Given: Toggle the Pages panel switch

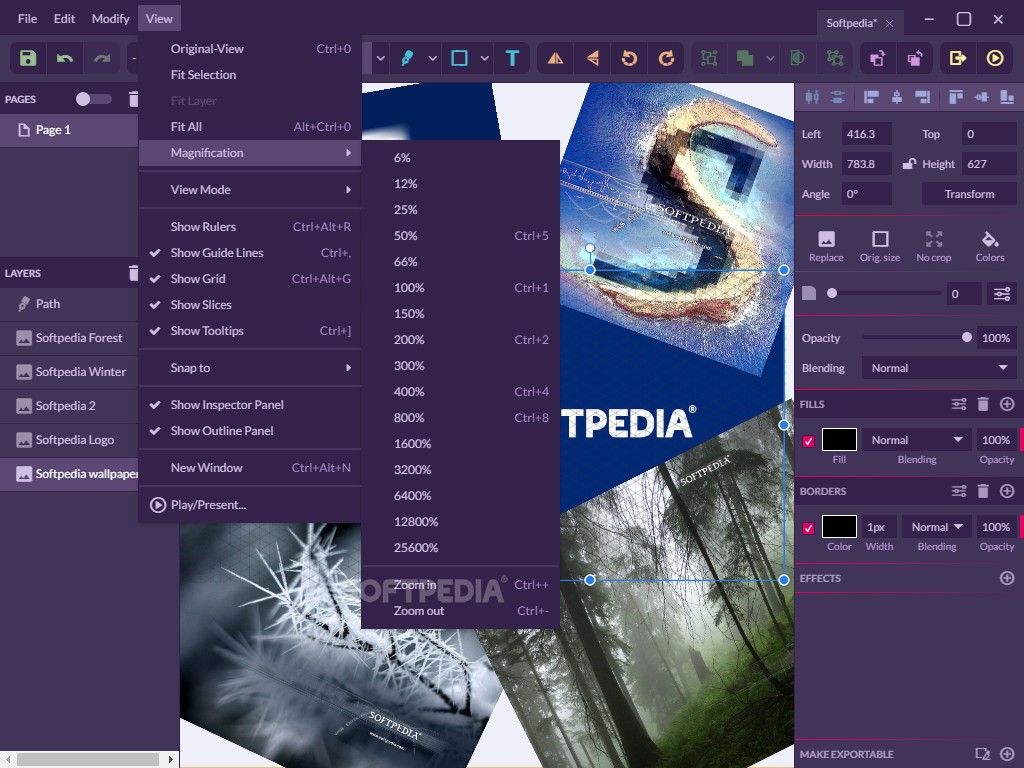Looking at the screenshot, I should (x=93, y=99).
